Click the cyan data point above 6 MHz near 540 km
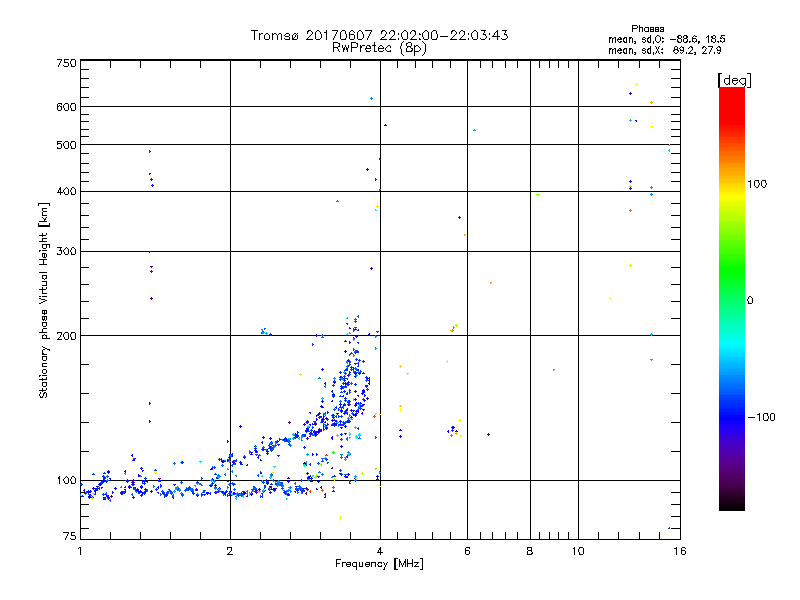The height and width of the screenshot is (600, 800). 474,130
